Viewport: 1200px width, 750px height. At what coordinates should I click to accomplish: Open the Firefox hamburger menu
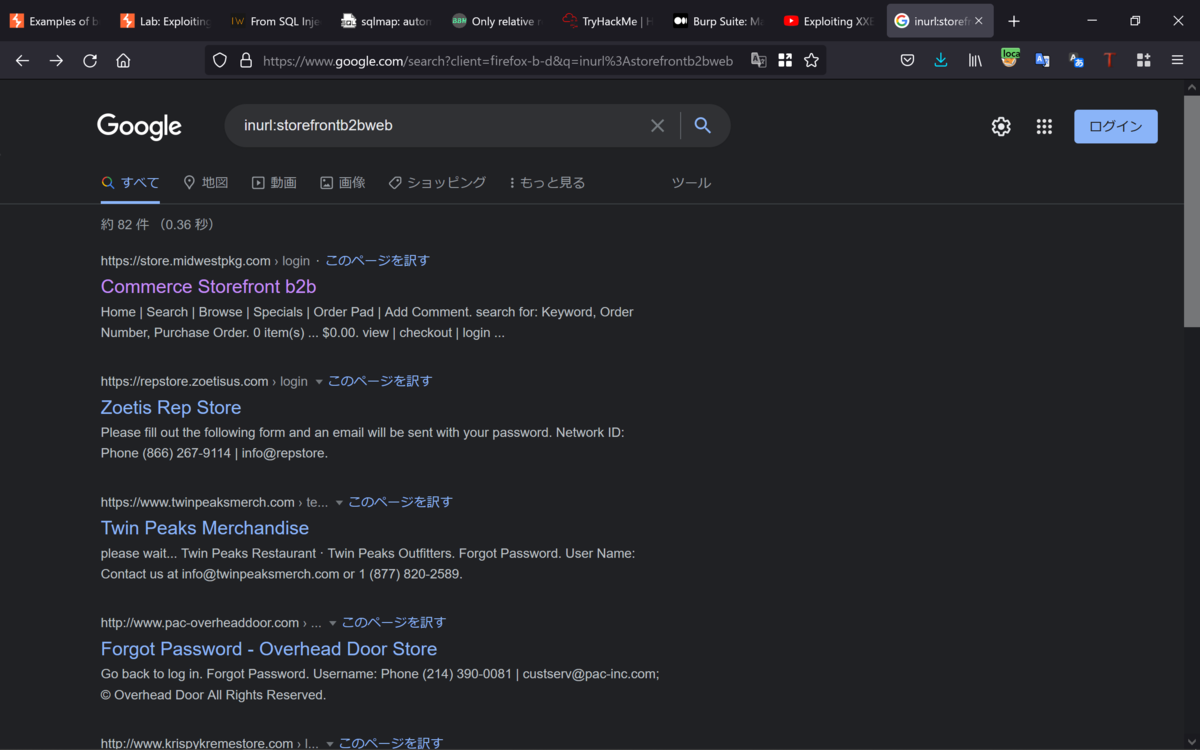tap(1177, 61)
